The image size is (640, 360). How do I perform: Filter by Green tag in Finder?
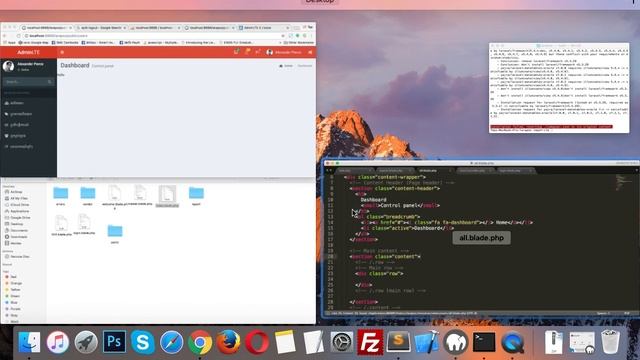[12, 296]
